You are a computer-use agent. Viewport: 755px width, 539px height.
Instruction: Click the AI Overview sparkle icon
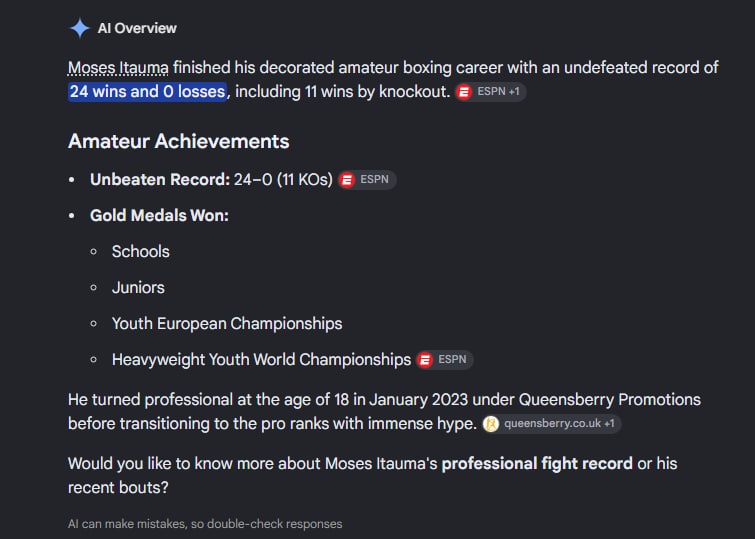[x=79, y=28]
